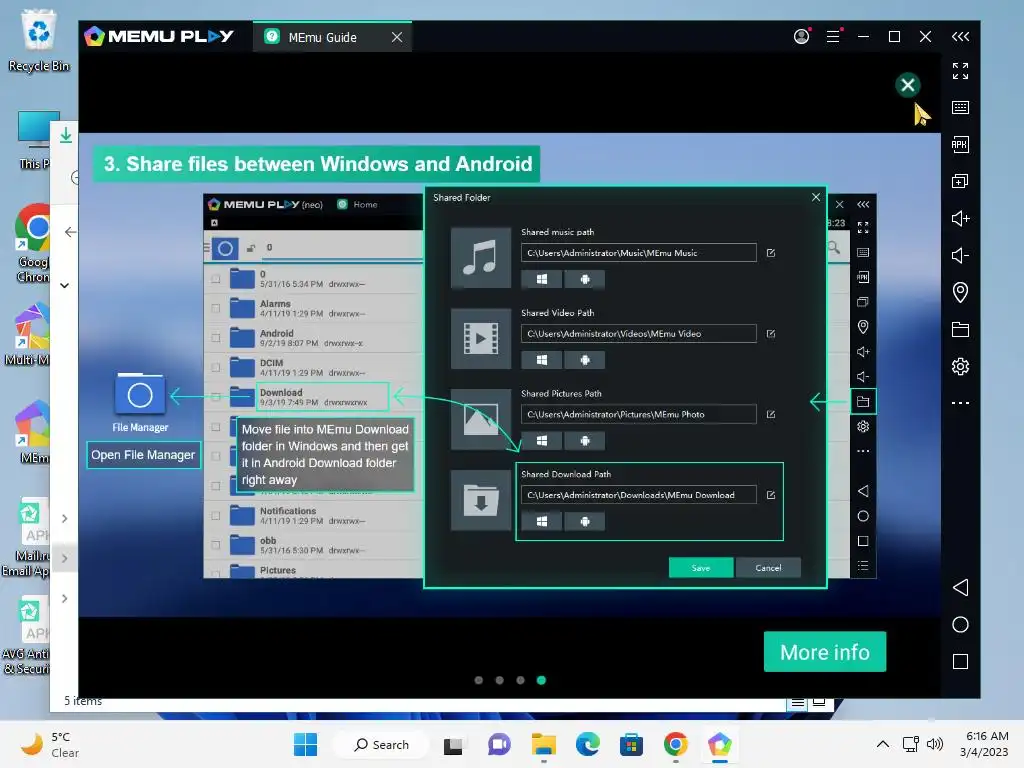
Task: Select the This PC desktop icon
Action: (35, 140)
